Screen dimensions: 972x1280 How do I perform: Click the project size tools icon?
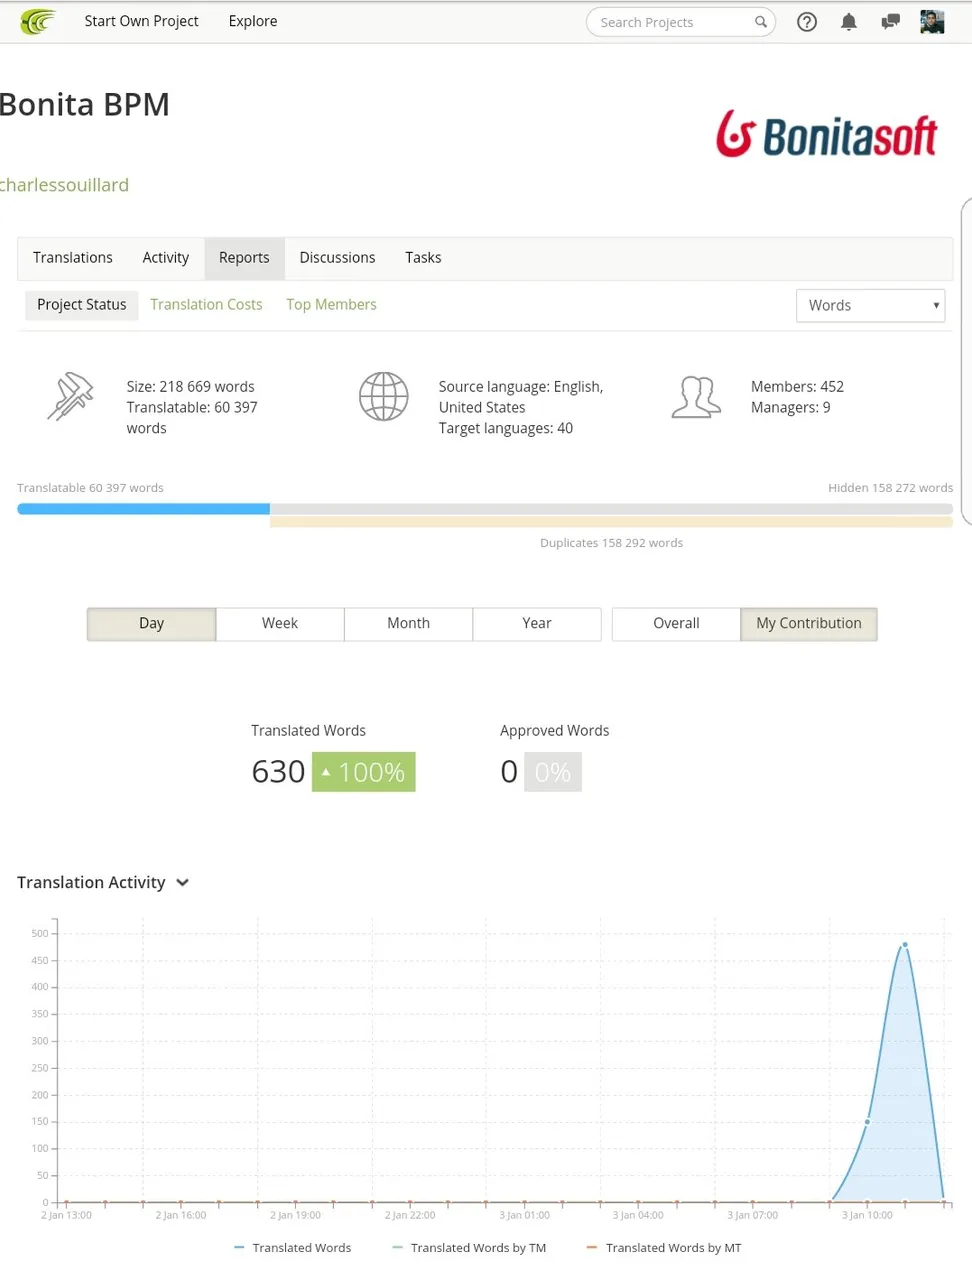pos(70,396)
